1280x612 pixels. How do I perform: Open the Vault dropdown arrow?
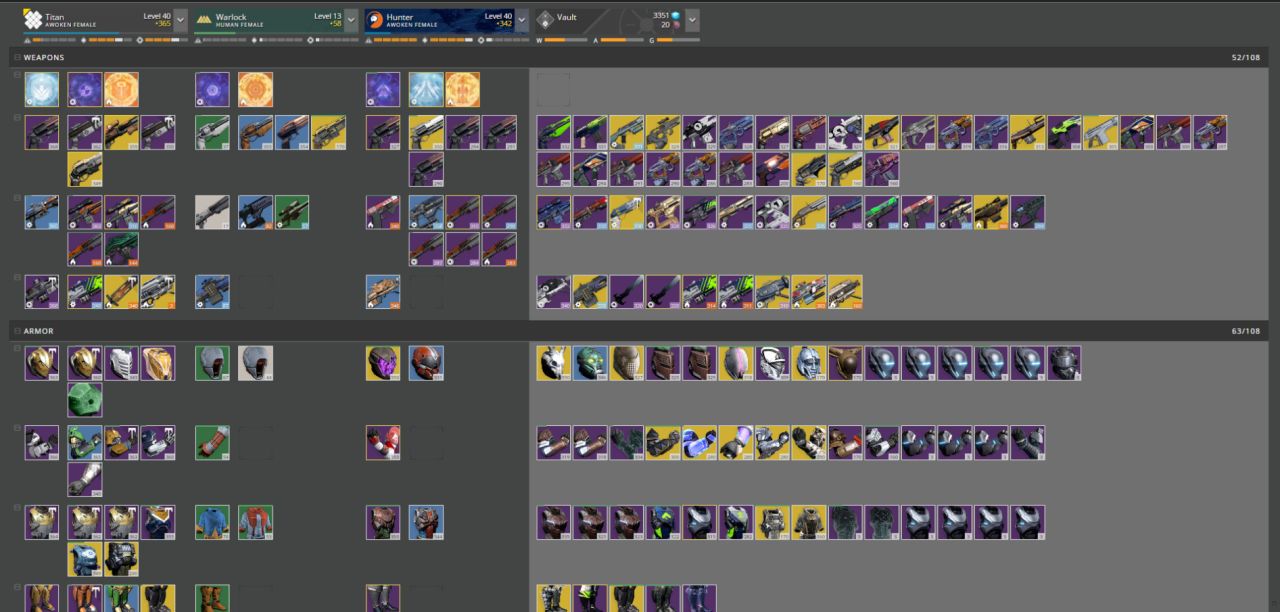pyautogui.click(x=692, y=20)
